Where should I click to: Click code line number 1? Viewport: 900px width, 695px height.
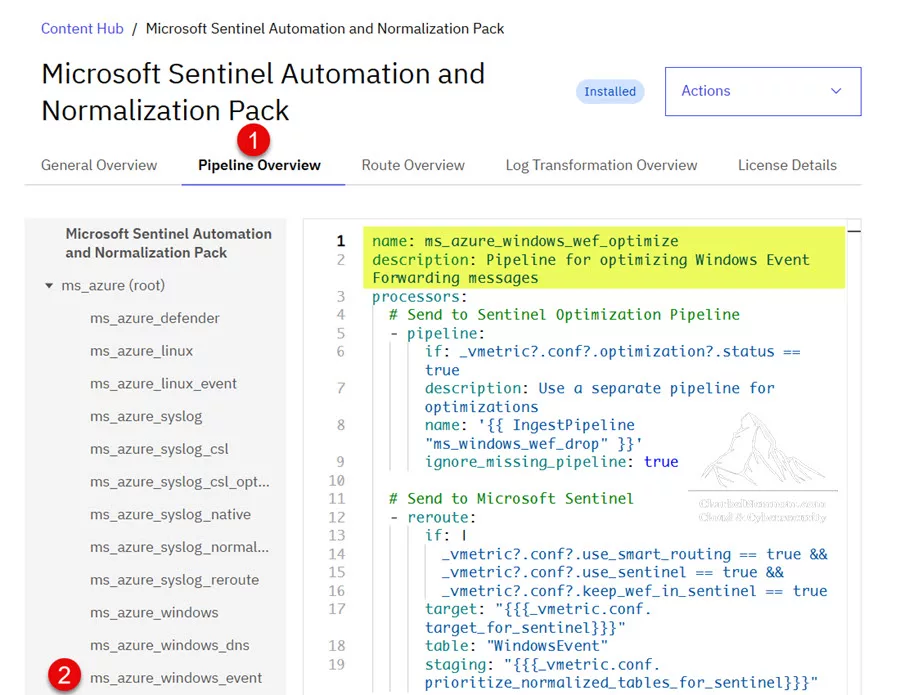tap(341, 241)
